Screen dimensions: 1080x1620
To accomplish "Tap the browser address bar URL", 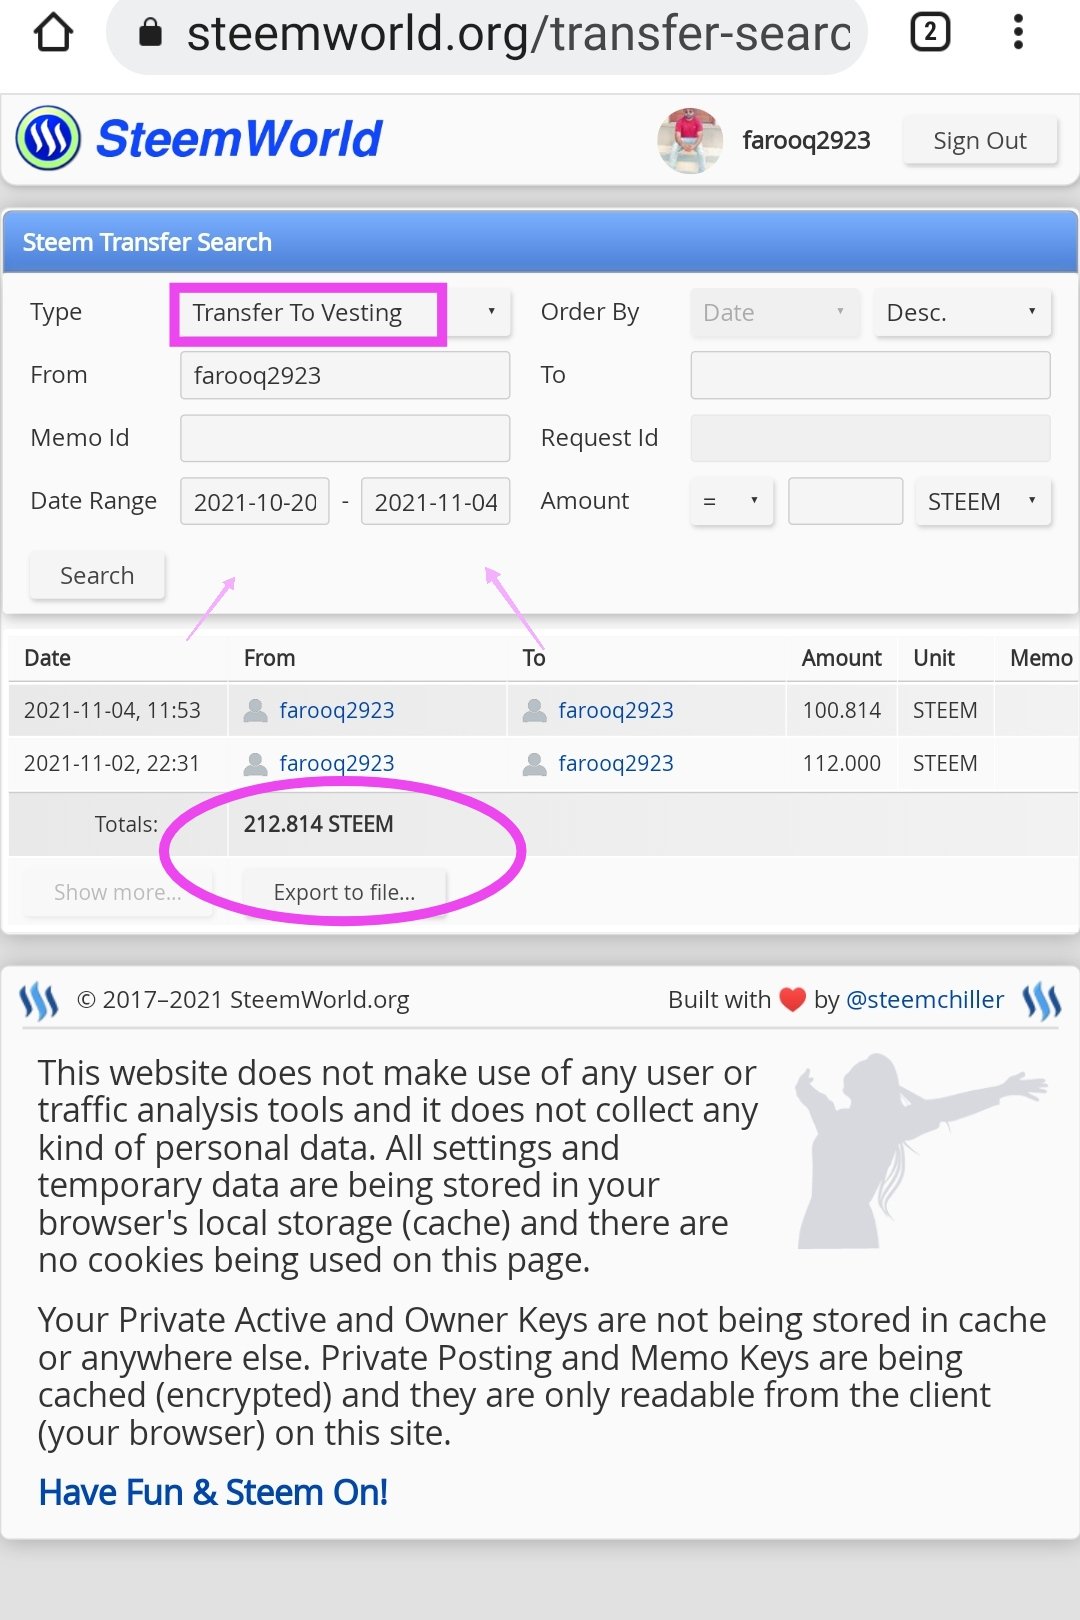I will click(519, 33).
